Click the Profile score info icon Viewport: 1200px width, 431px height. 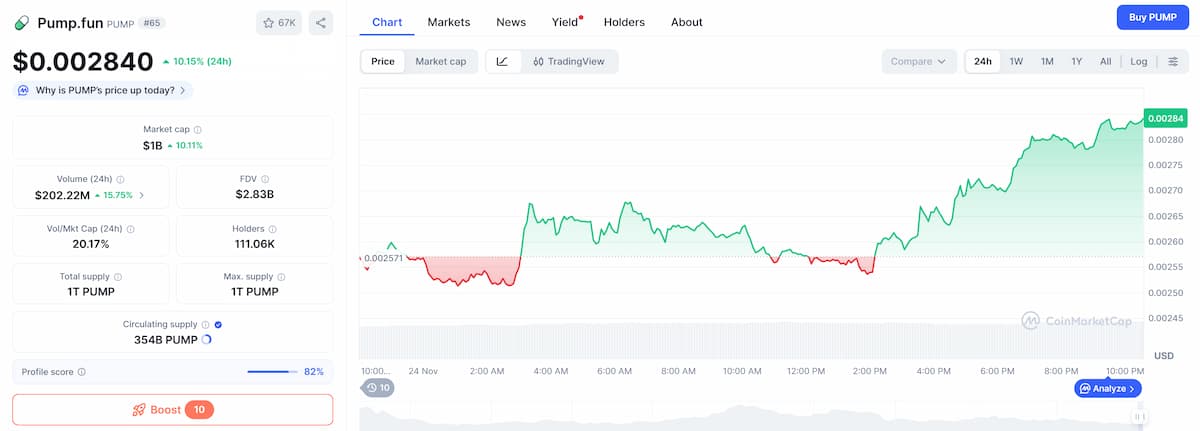click(x=81, y=372)
